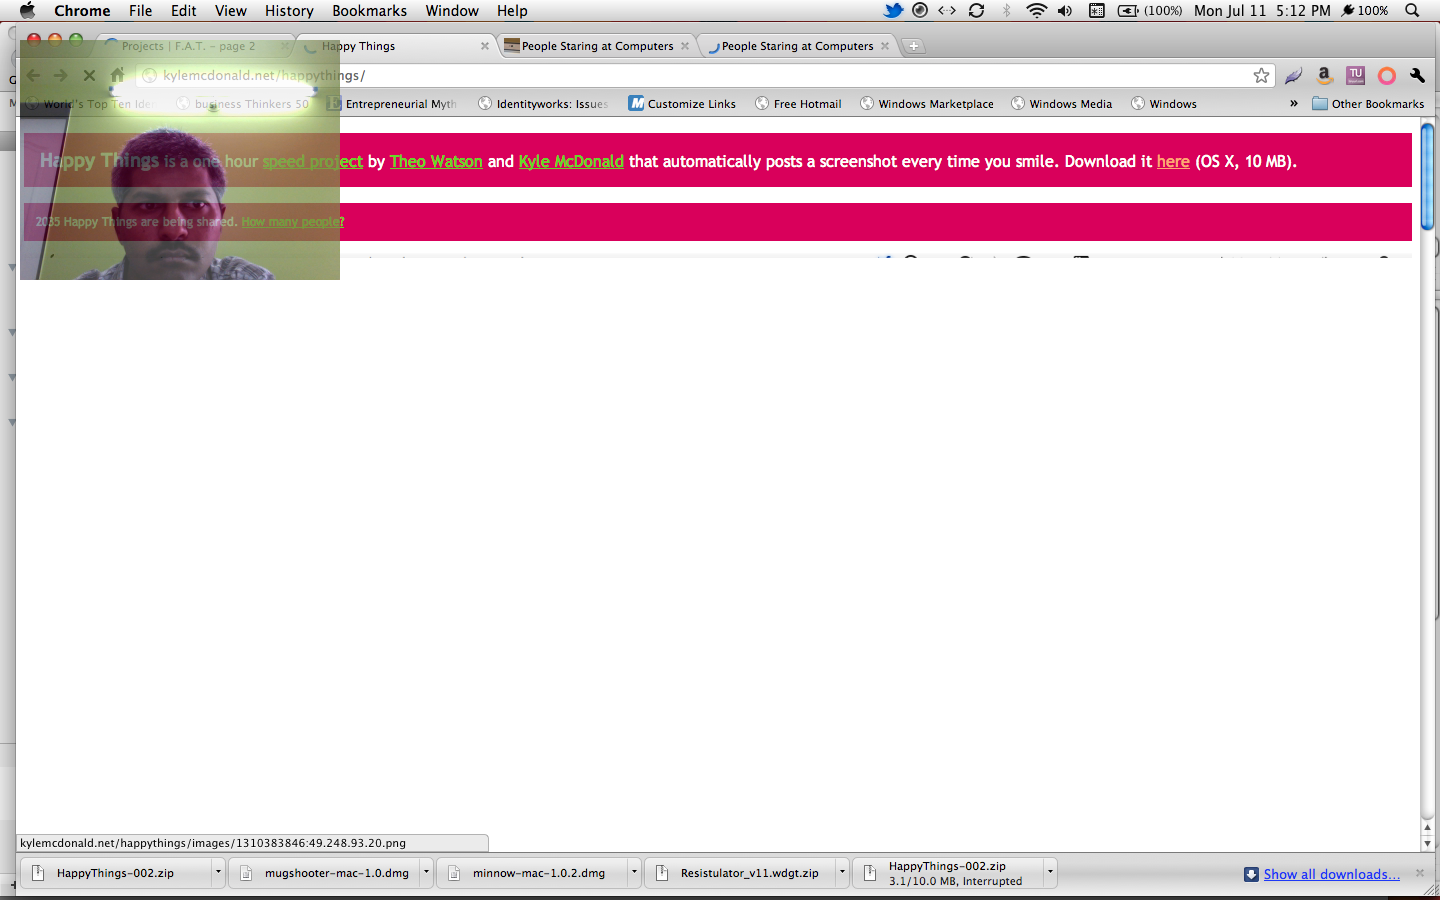Open the Window menu
Screen dimensions: 1440x900
coord(452,10)
